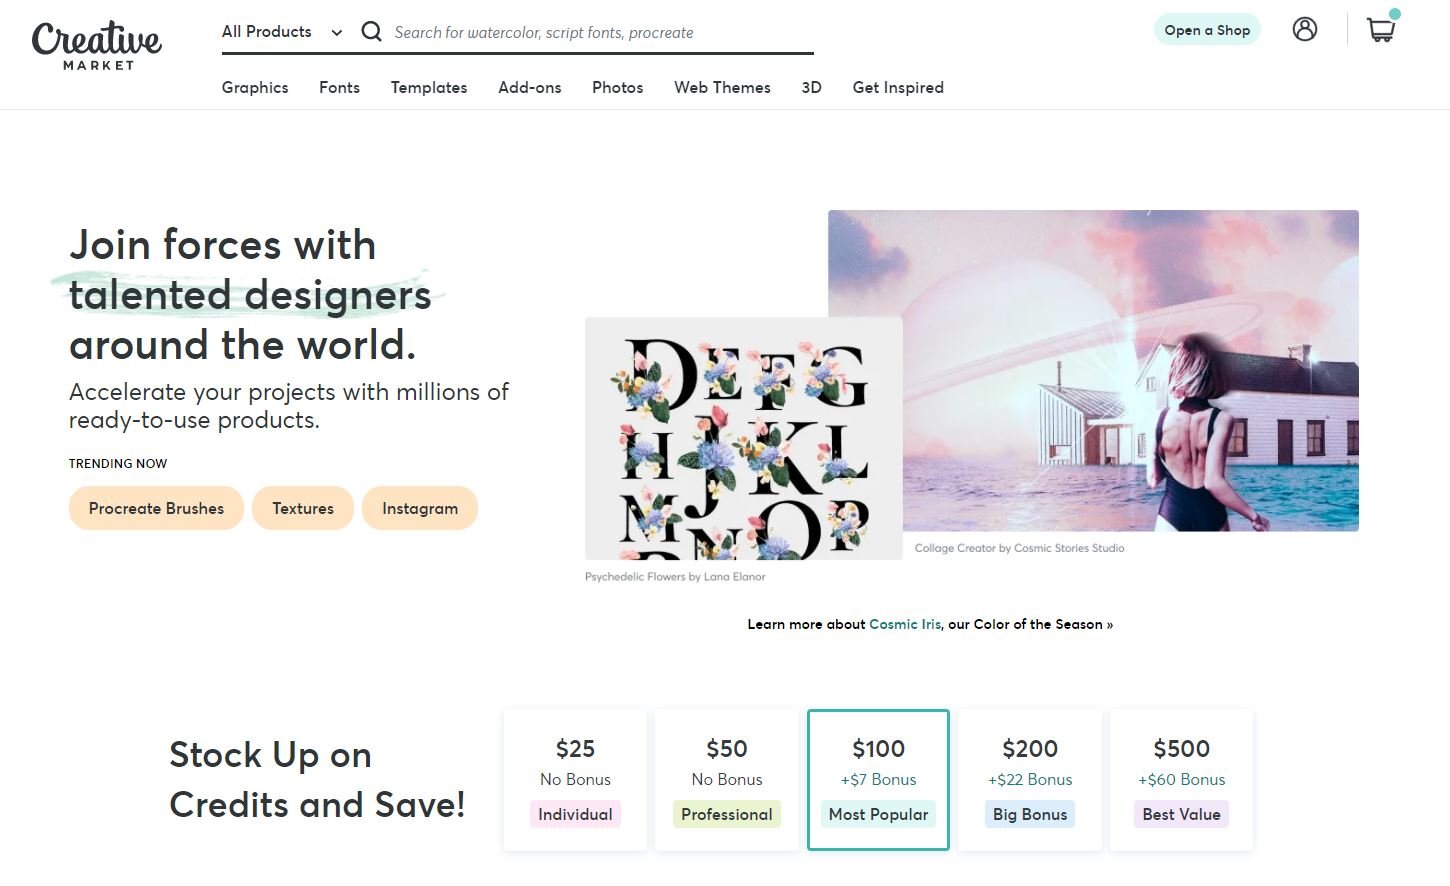Click the search magnifying glass icon

(x=371, y=31)
